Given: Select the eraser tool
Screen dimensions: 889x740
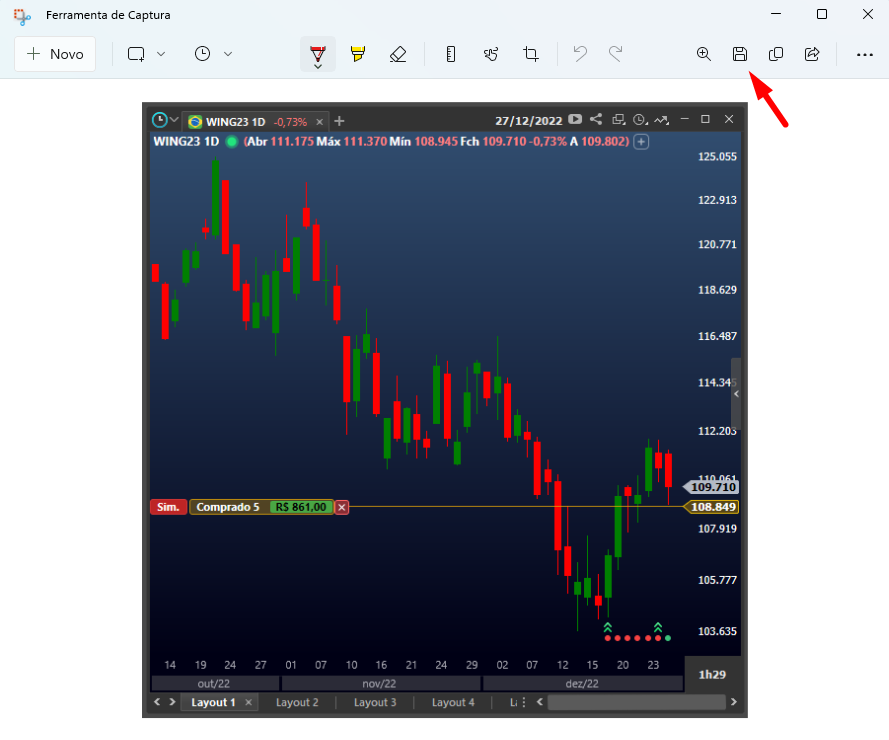Looking at the screenshot, I should (x=398, y=54).
